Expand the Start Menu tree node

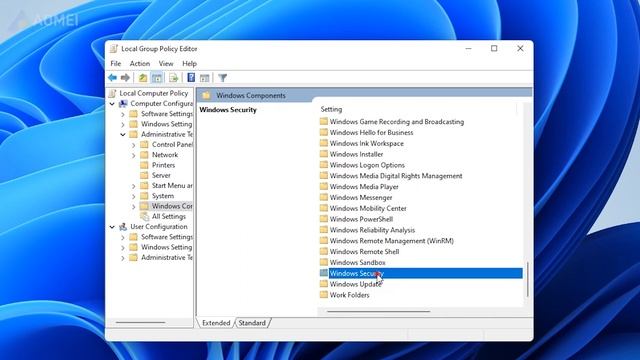pos(133,186)
